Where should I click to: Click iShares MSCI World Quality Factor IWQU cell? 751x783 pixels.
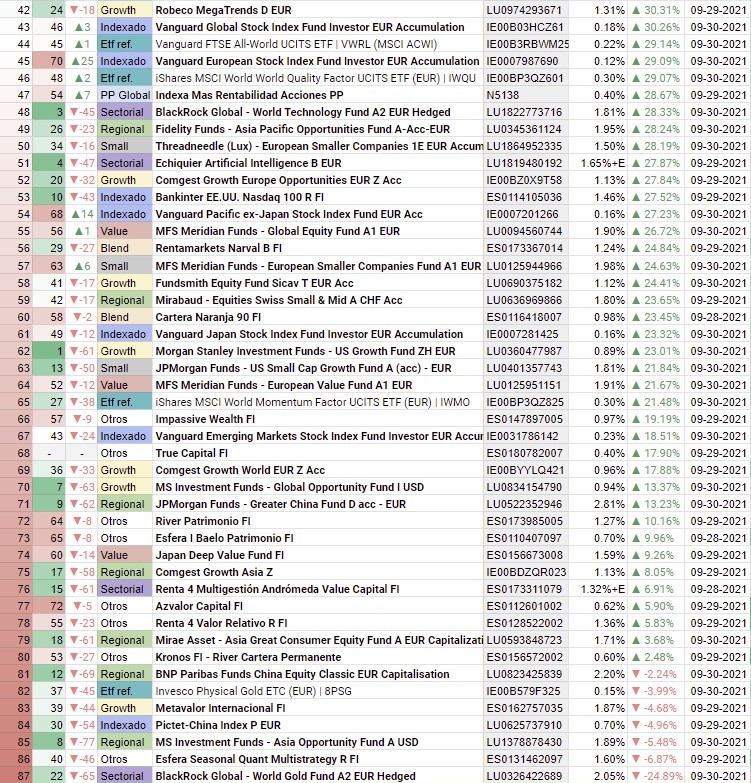click(x=316, y=78)
